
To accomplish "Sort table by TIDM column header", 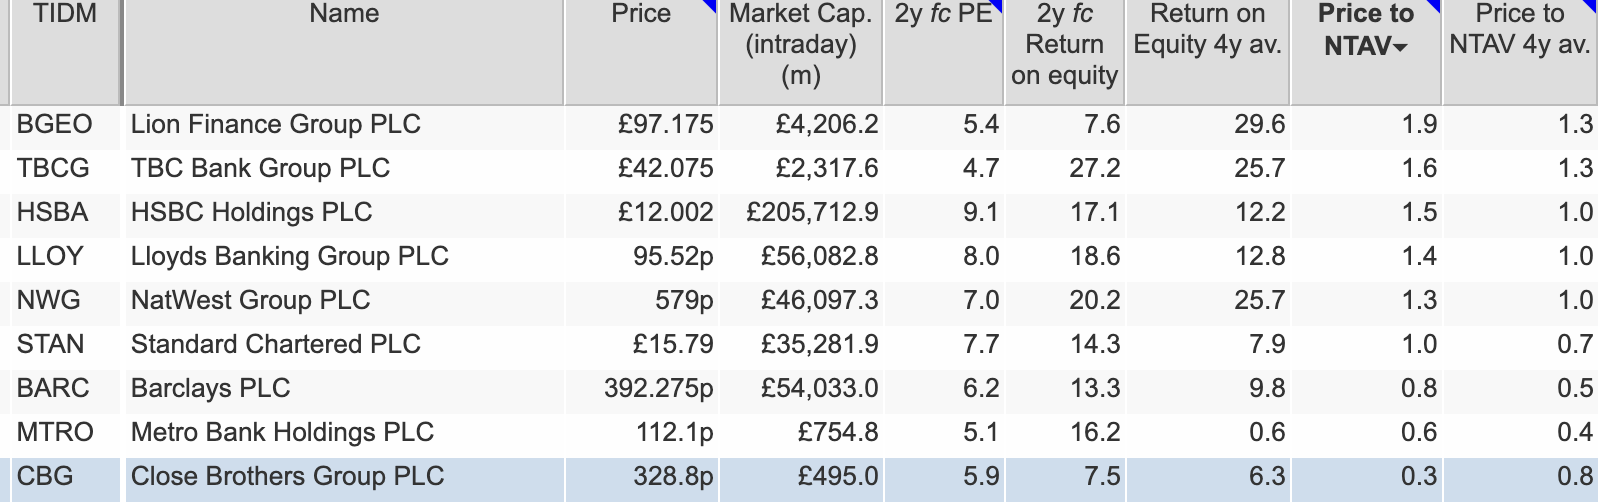I will 64,14.
